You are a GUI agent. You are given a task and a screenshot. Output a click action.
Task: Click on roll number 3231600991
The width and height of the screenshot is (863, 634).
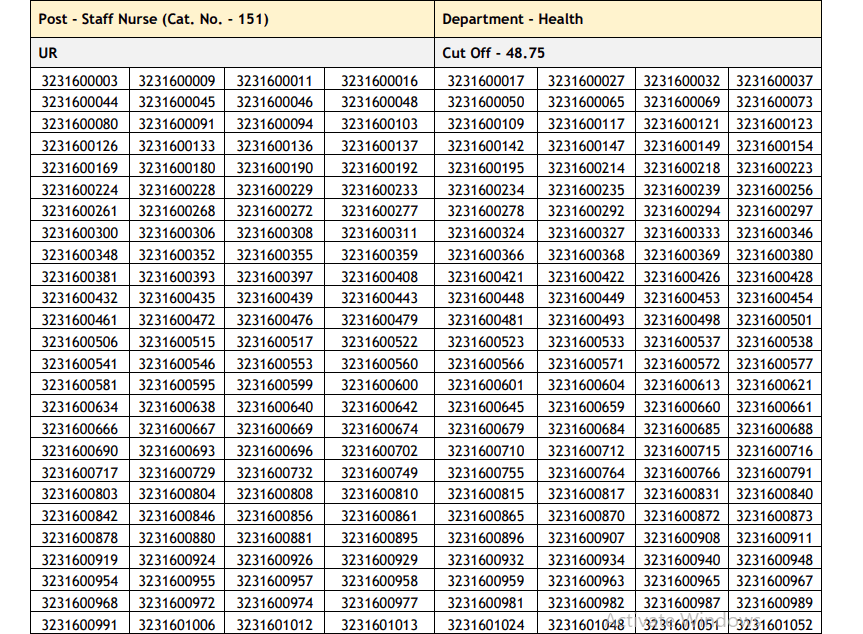(80, 625)
